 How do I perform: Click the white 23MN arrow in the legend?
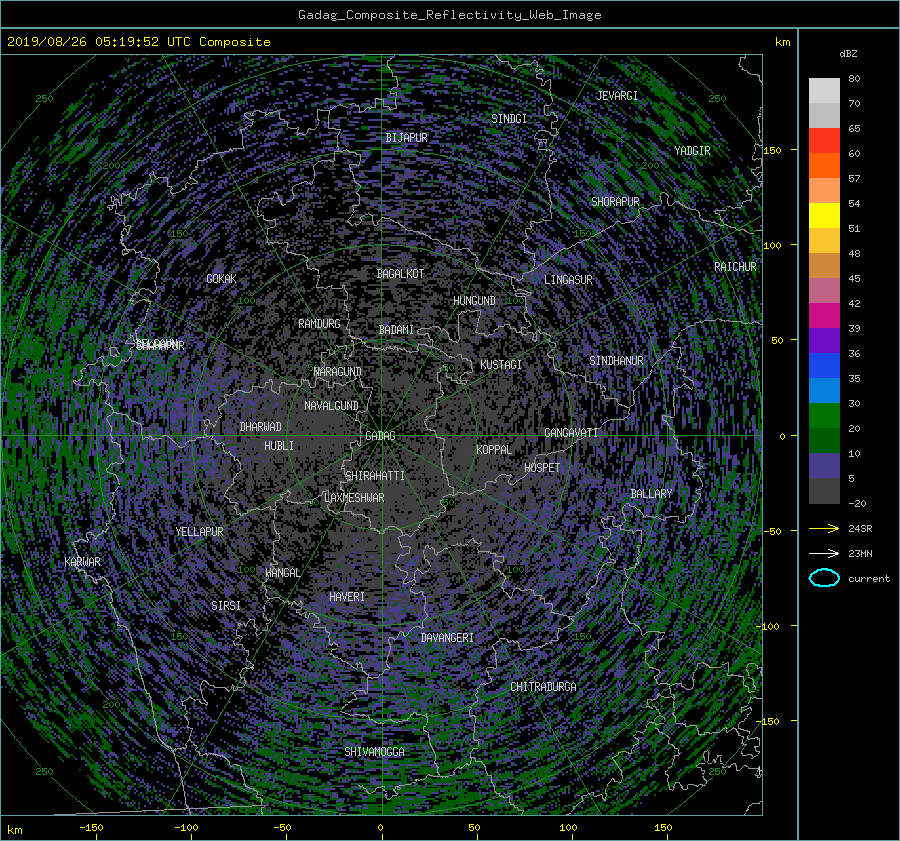coord(824,553)
